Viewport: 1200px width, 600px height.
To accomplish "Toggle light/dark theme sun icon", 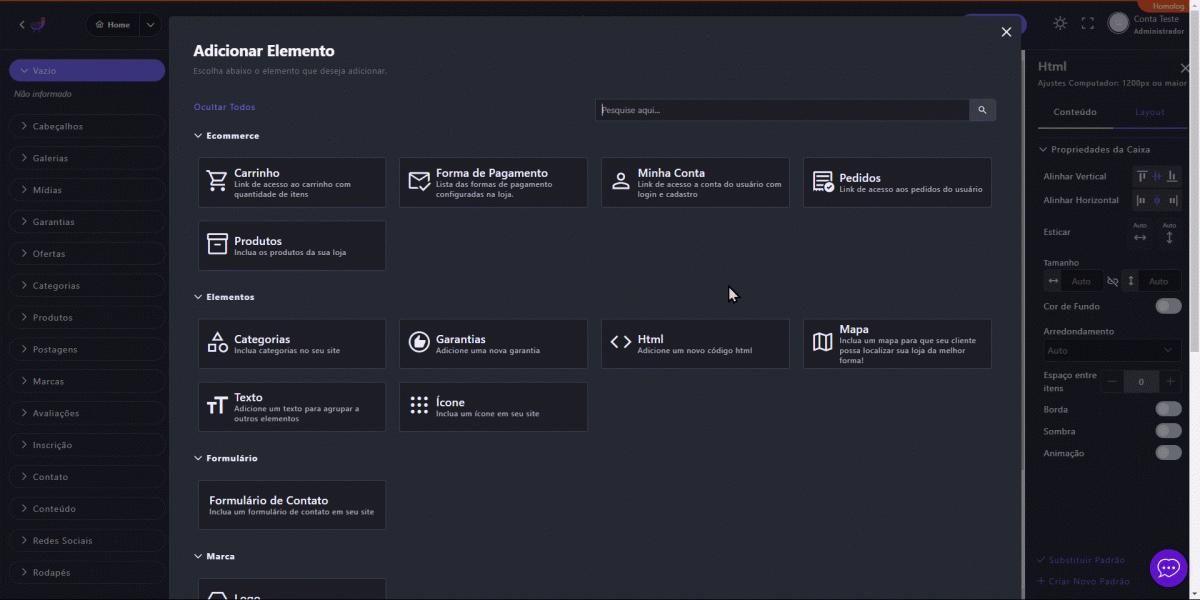I will [1060, 23].
